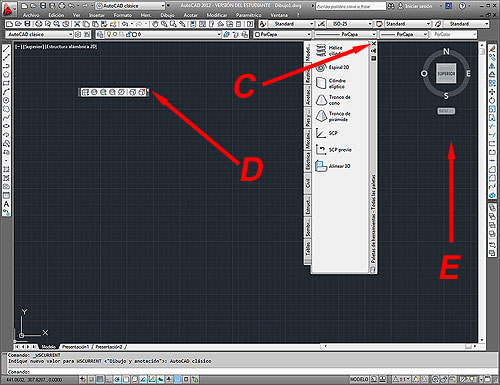Select the Tronco de cono tool
This screenshot has width=500, height=385.
333,100
